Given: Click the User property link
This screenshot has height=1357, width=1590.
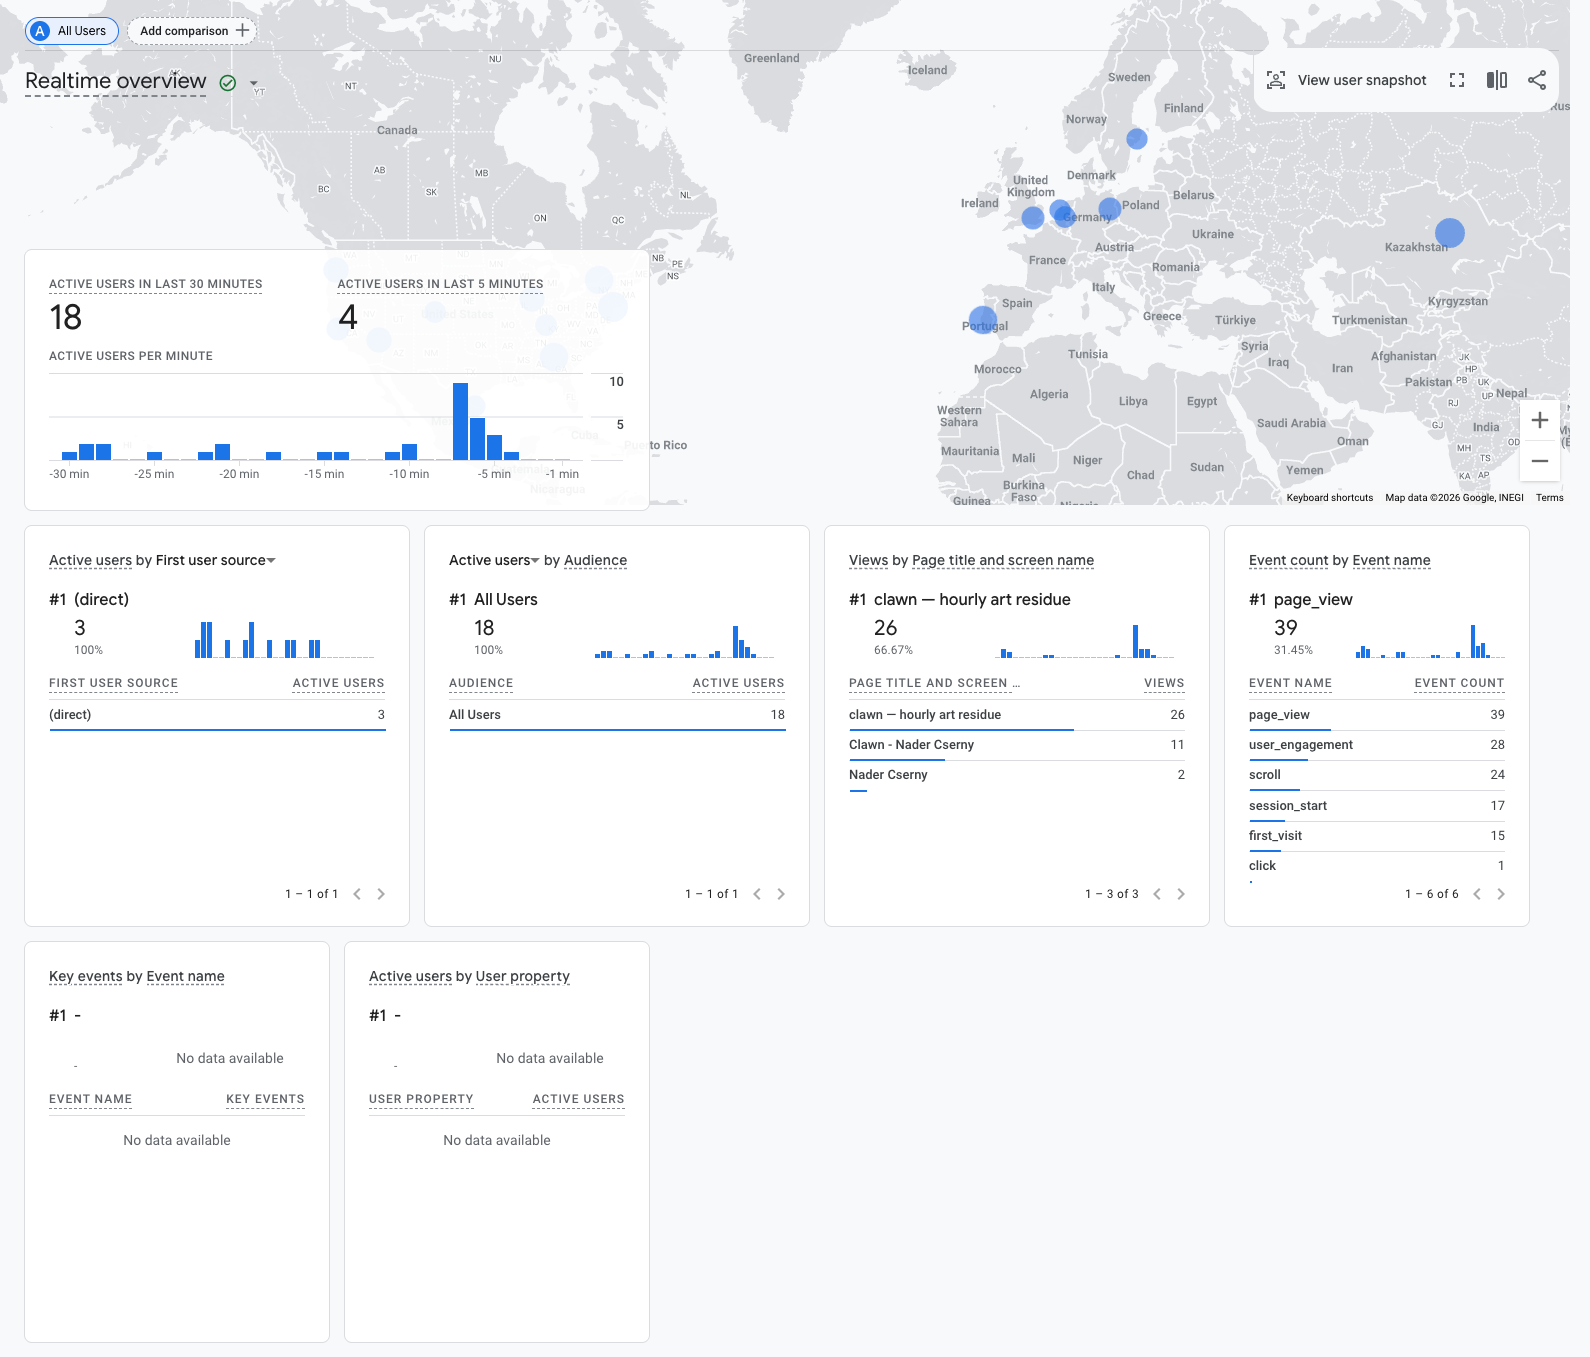Looking at the screenshot, I should (x=523, y=976).
